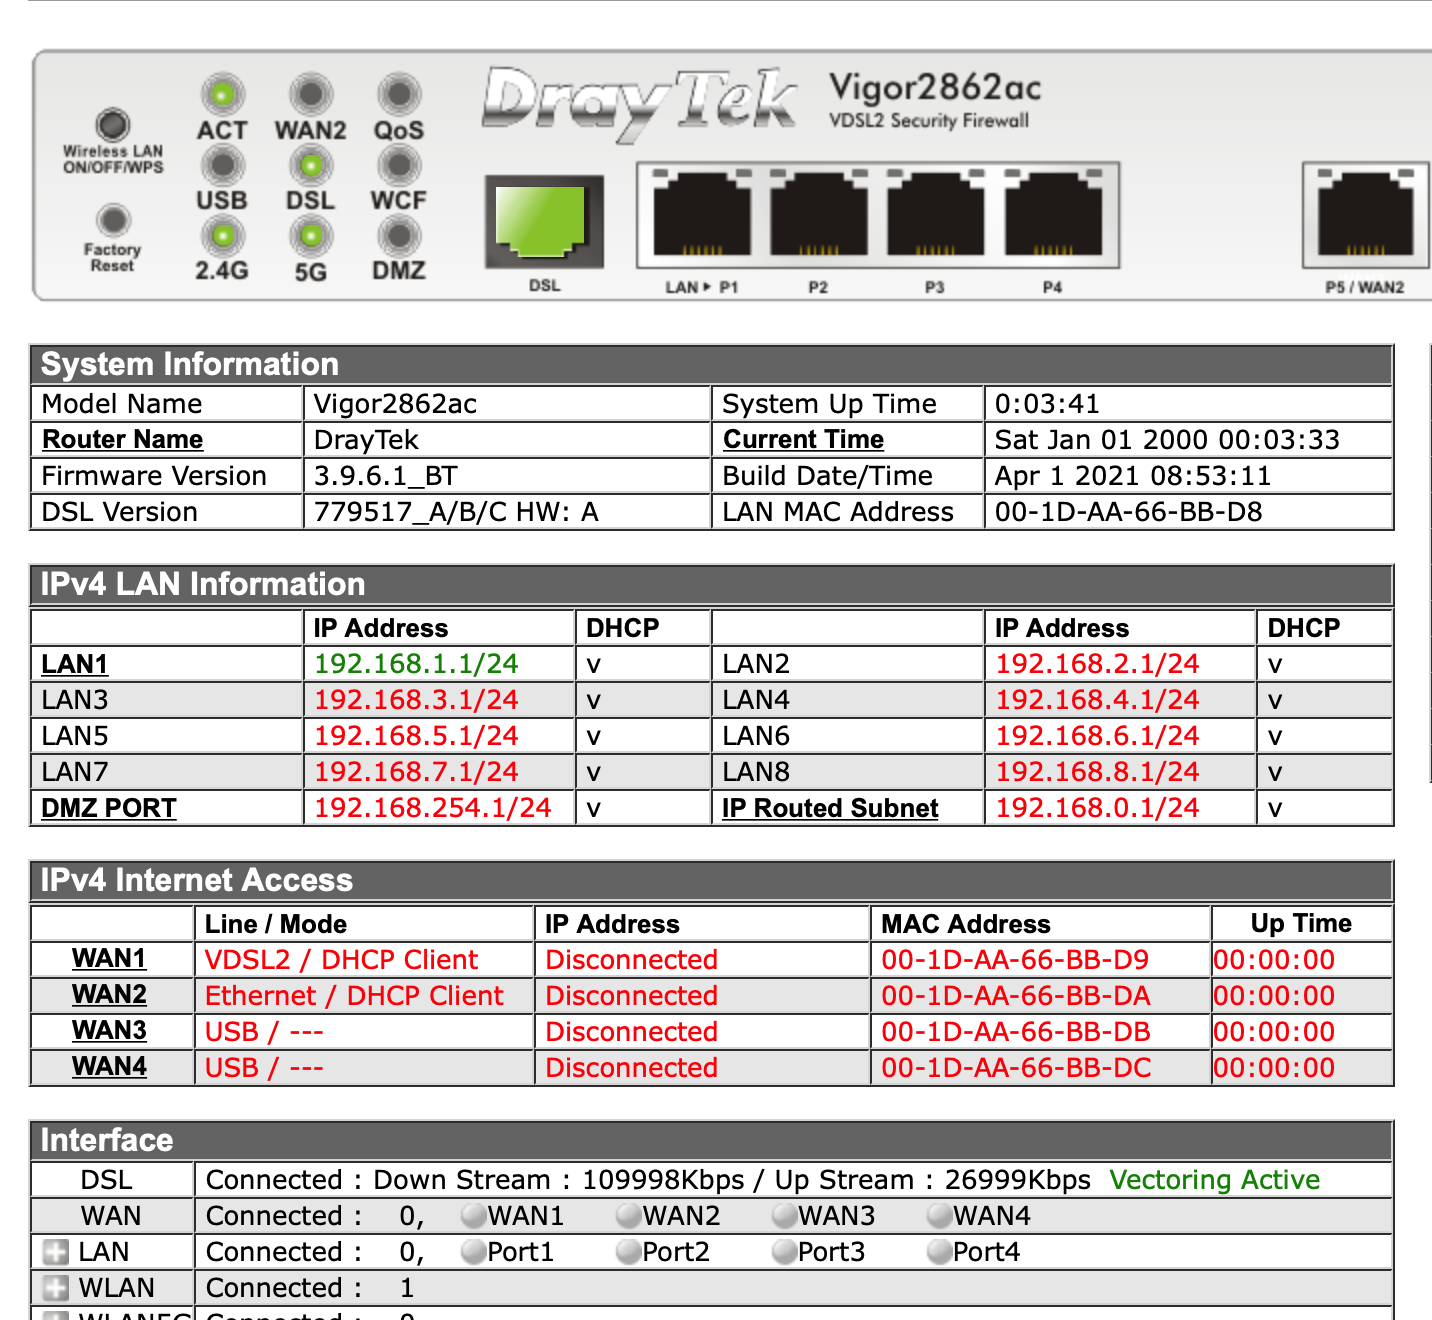Image resolution: width=1432 pixels, height=1320 pixels.
Task: Click the WCF LED indicator
Action: click(398, 164)
